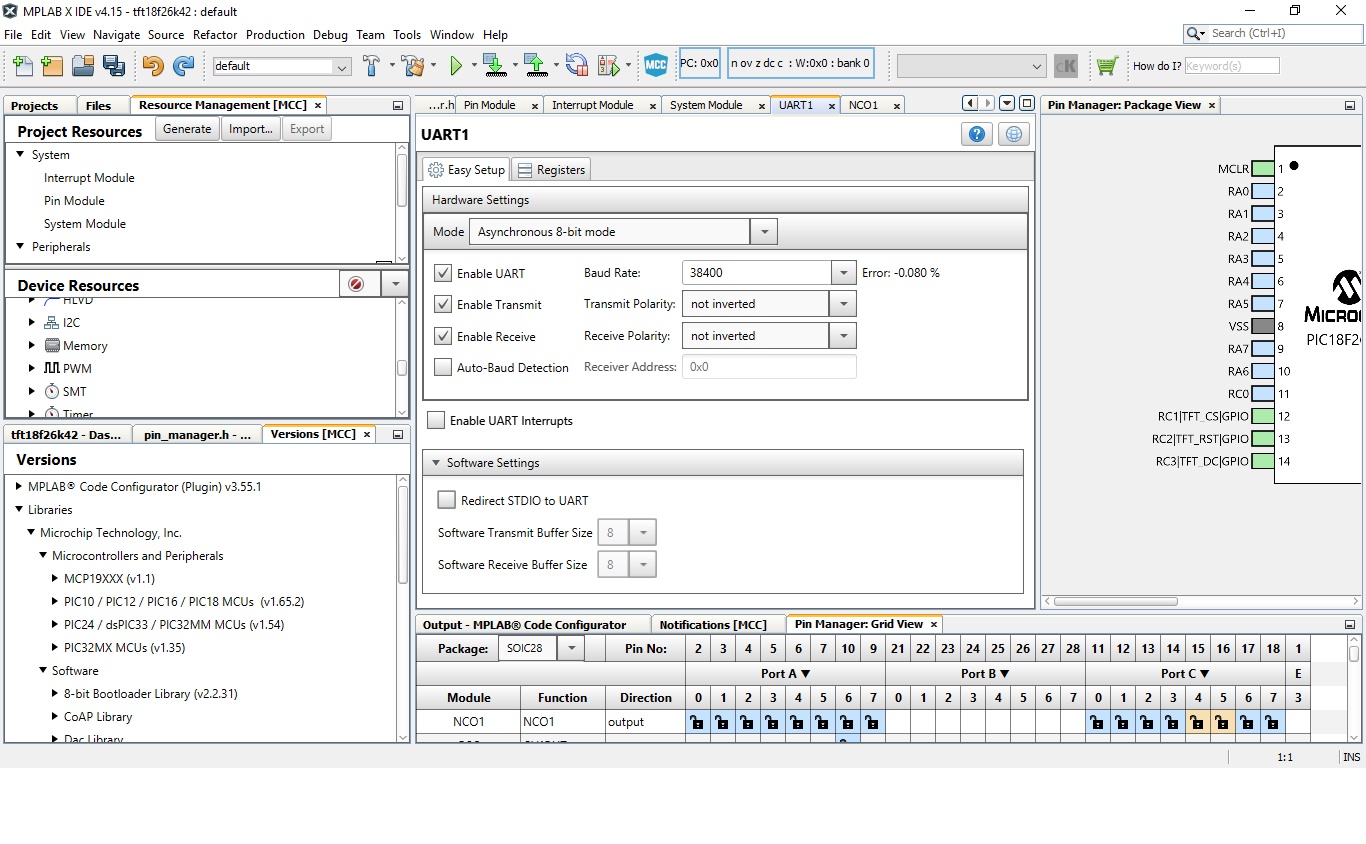This screenshot has height=844, width=1366.
Task: Click the Build Project hammer icon
Action: pyautogui.click(x=371, y=66)
